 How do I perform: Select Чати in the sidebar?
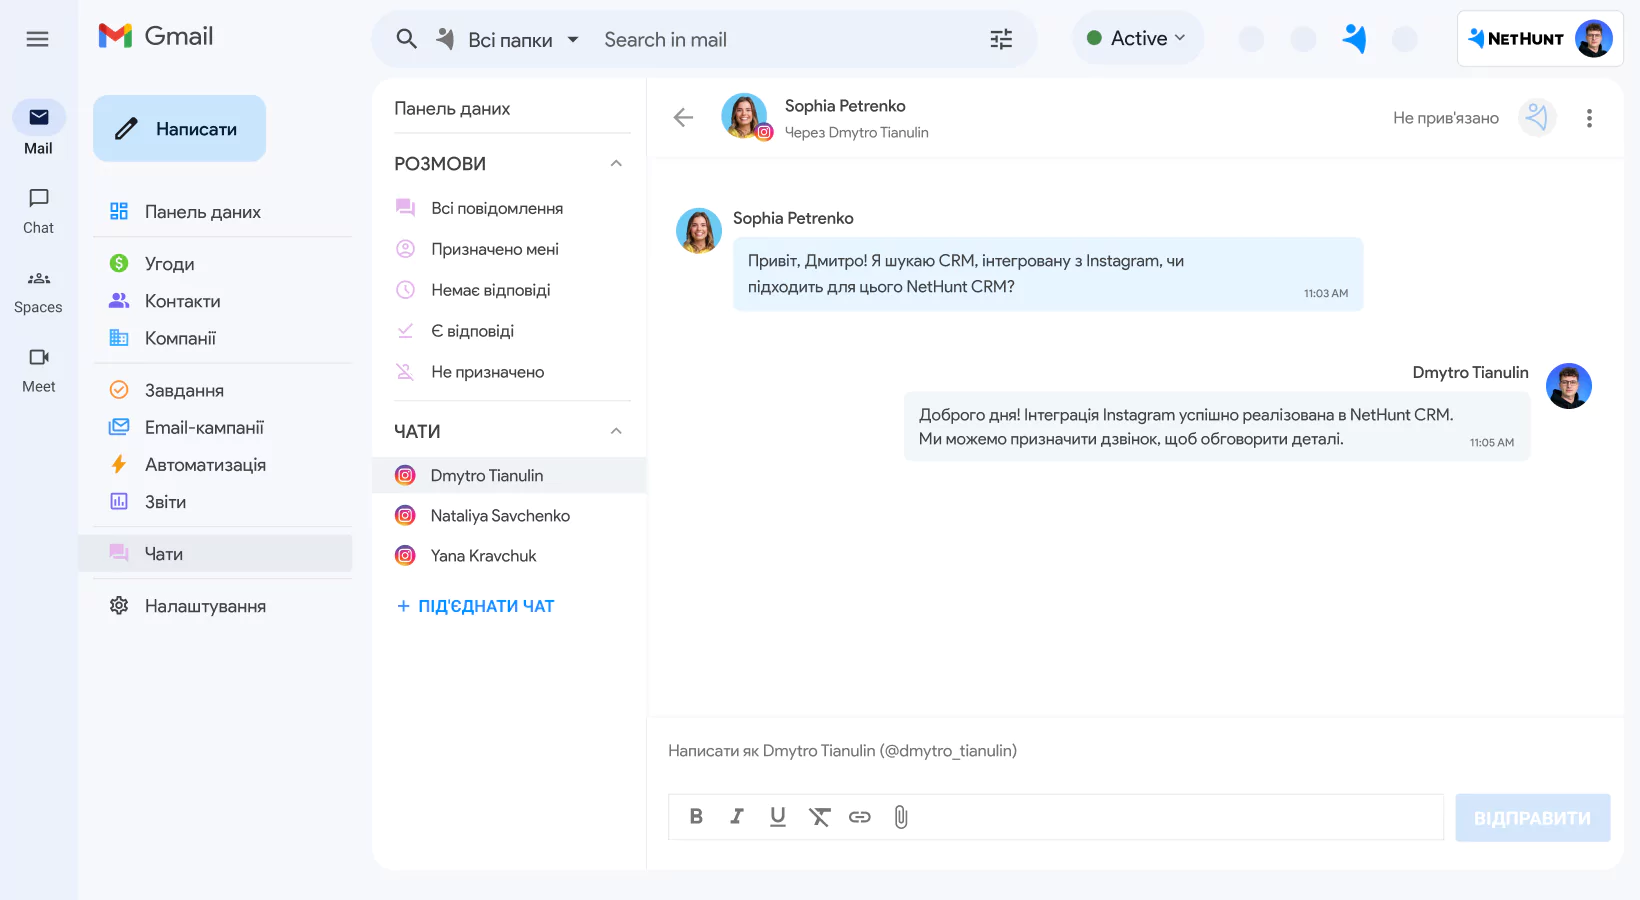[215, 553]
